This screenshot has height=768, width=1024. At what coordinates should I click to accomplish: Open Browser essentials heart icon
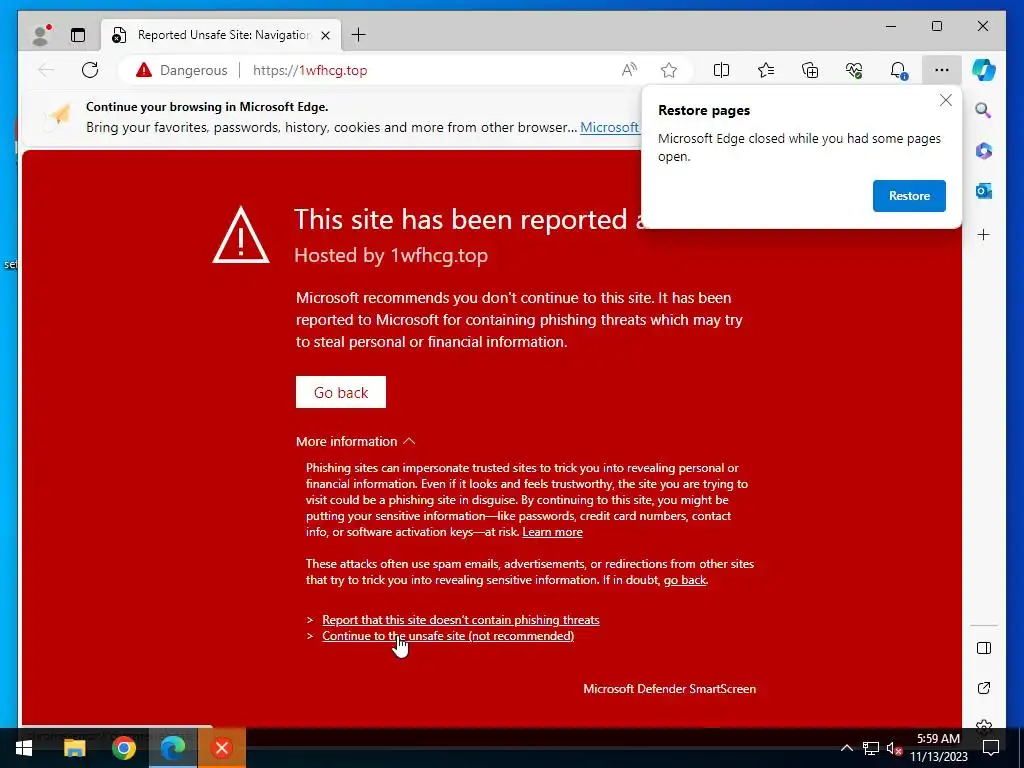pyautogui.click(x=854, y=70)
